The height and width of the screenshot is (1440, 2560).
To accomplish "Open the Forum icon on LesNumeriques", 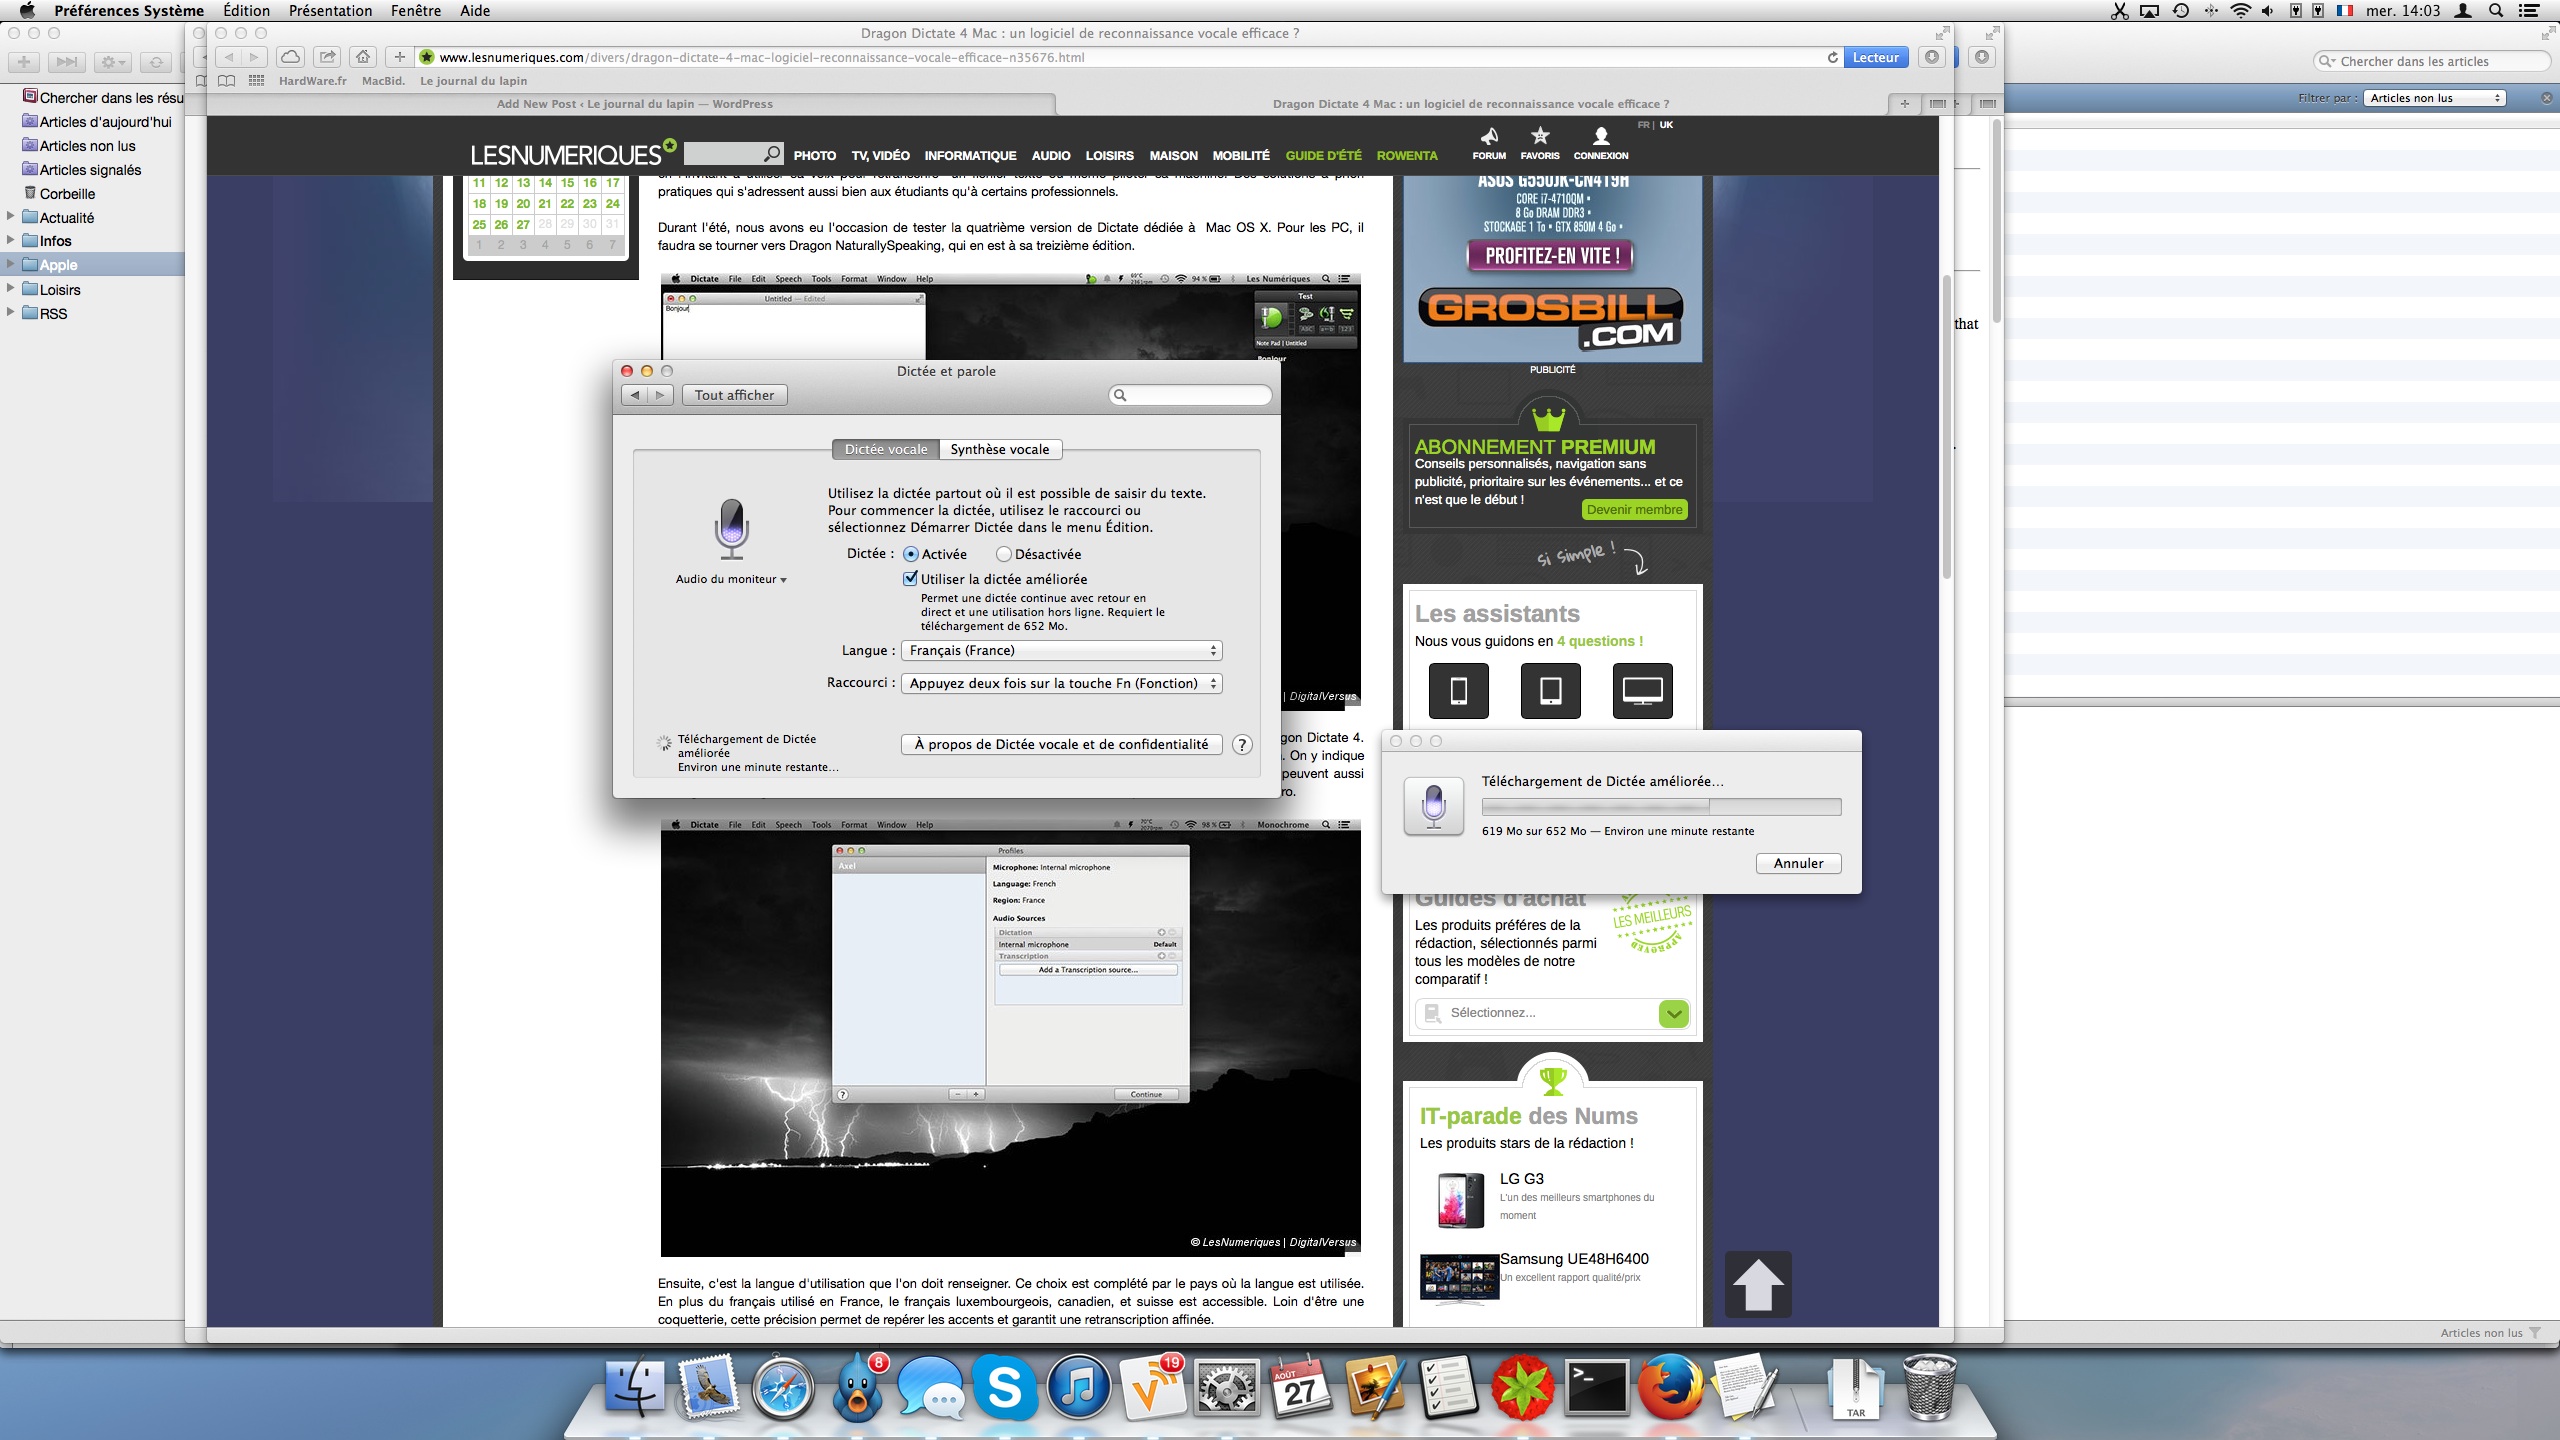I will pos(1489,143).
